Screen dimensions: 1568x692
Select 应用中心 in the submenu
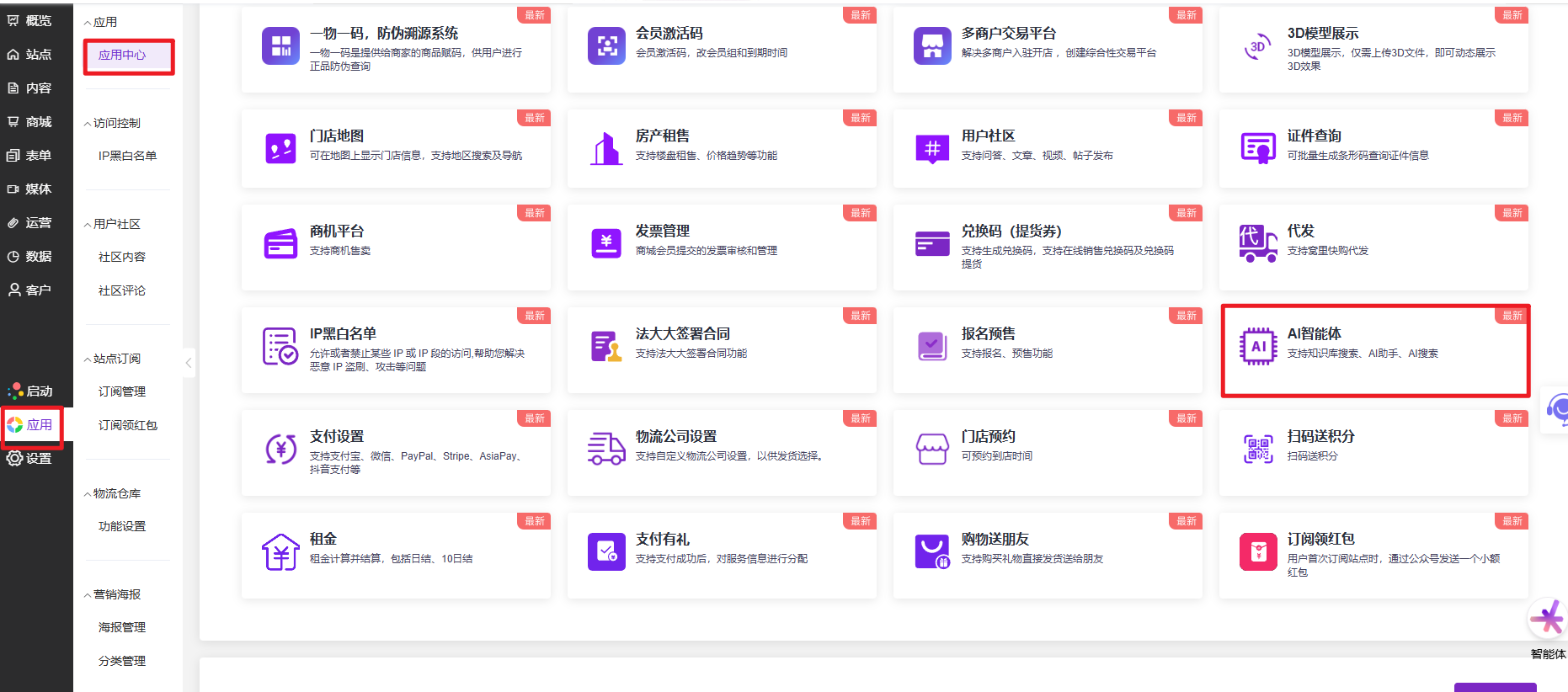pos(122,56)
